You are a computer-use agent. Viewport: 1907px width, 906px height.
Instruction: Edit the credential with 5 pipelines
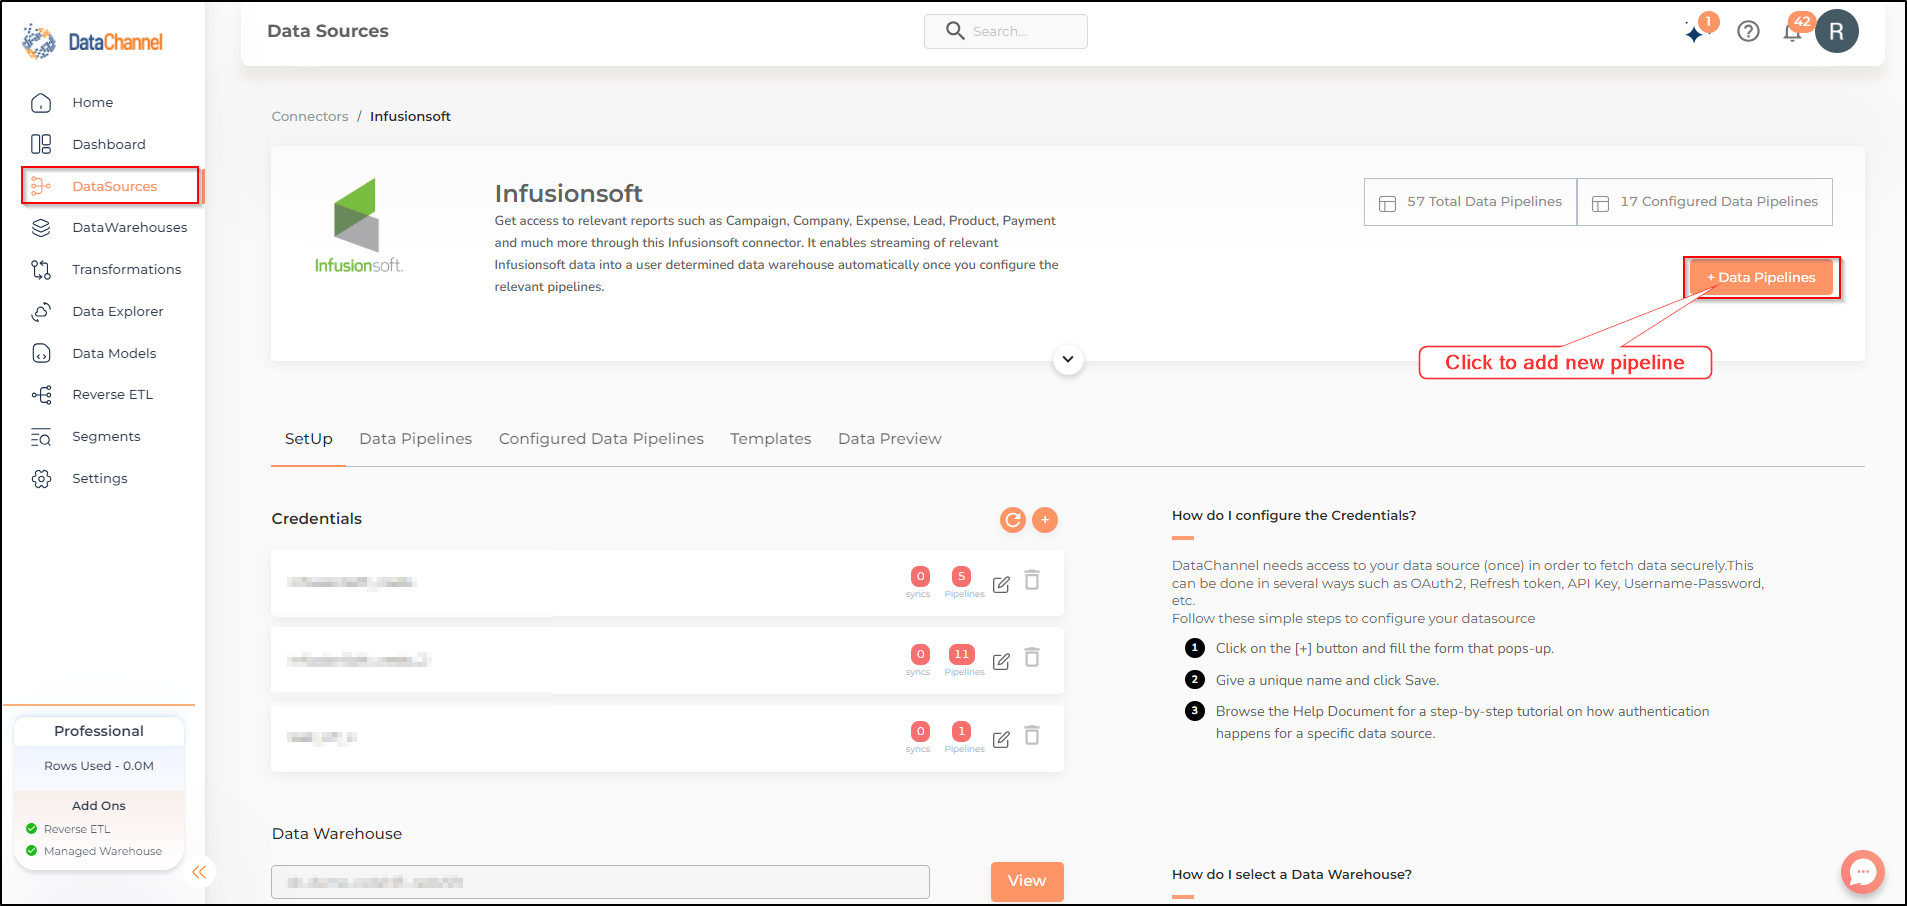click(1001, 584)
